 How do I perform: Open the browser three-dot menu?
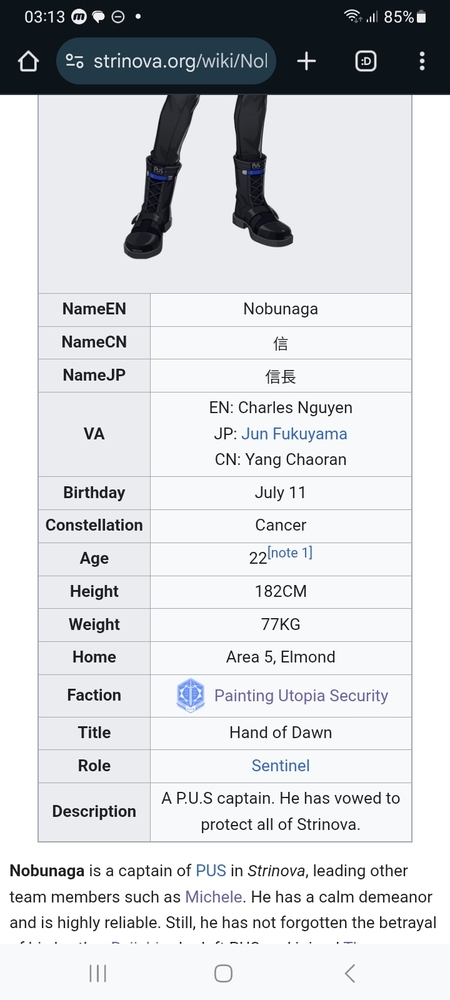[x=422, y=61]
